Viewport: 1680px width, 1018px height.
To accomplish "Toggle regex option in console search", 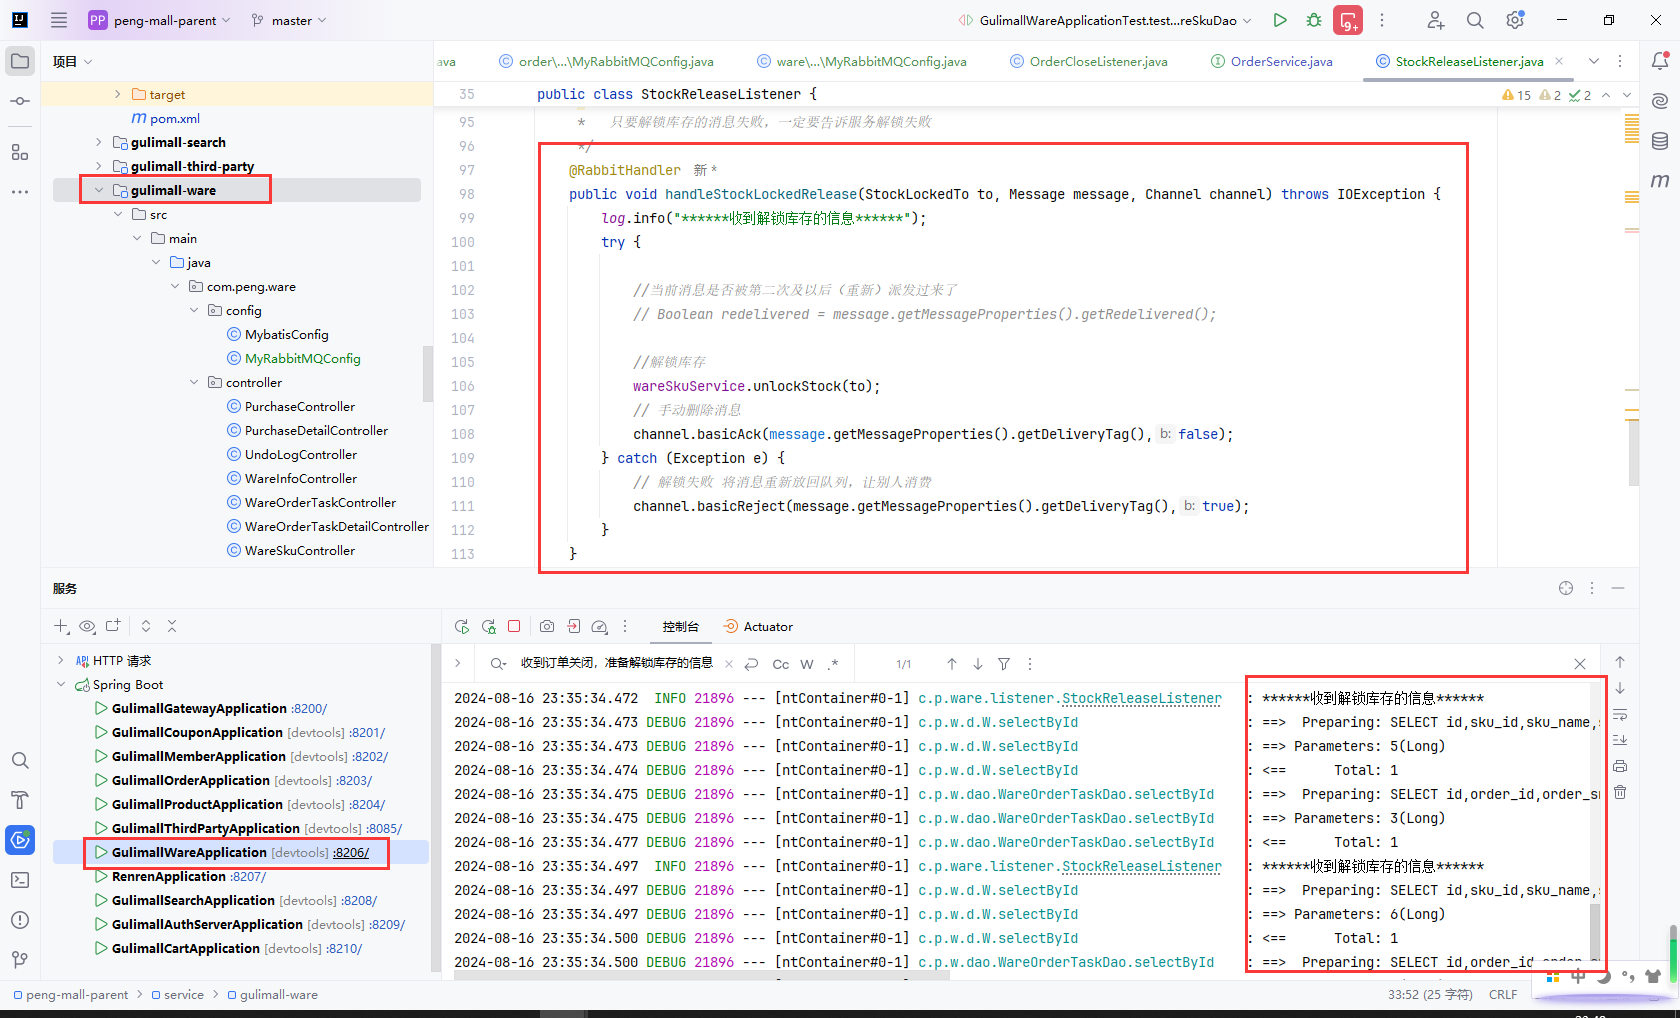I will 833,664.
